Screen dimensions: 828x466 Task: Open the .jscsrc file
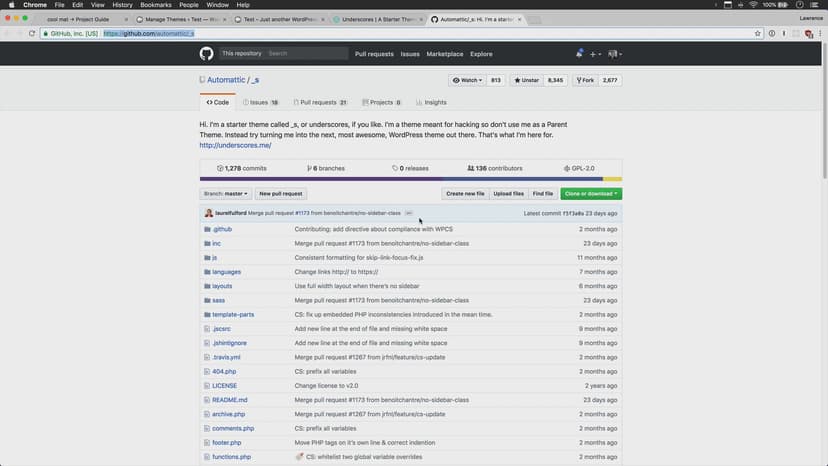coord(221,329)
